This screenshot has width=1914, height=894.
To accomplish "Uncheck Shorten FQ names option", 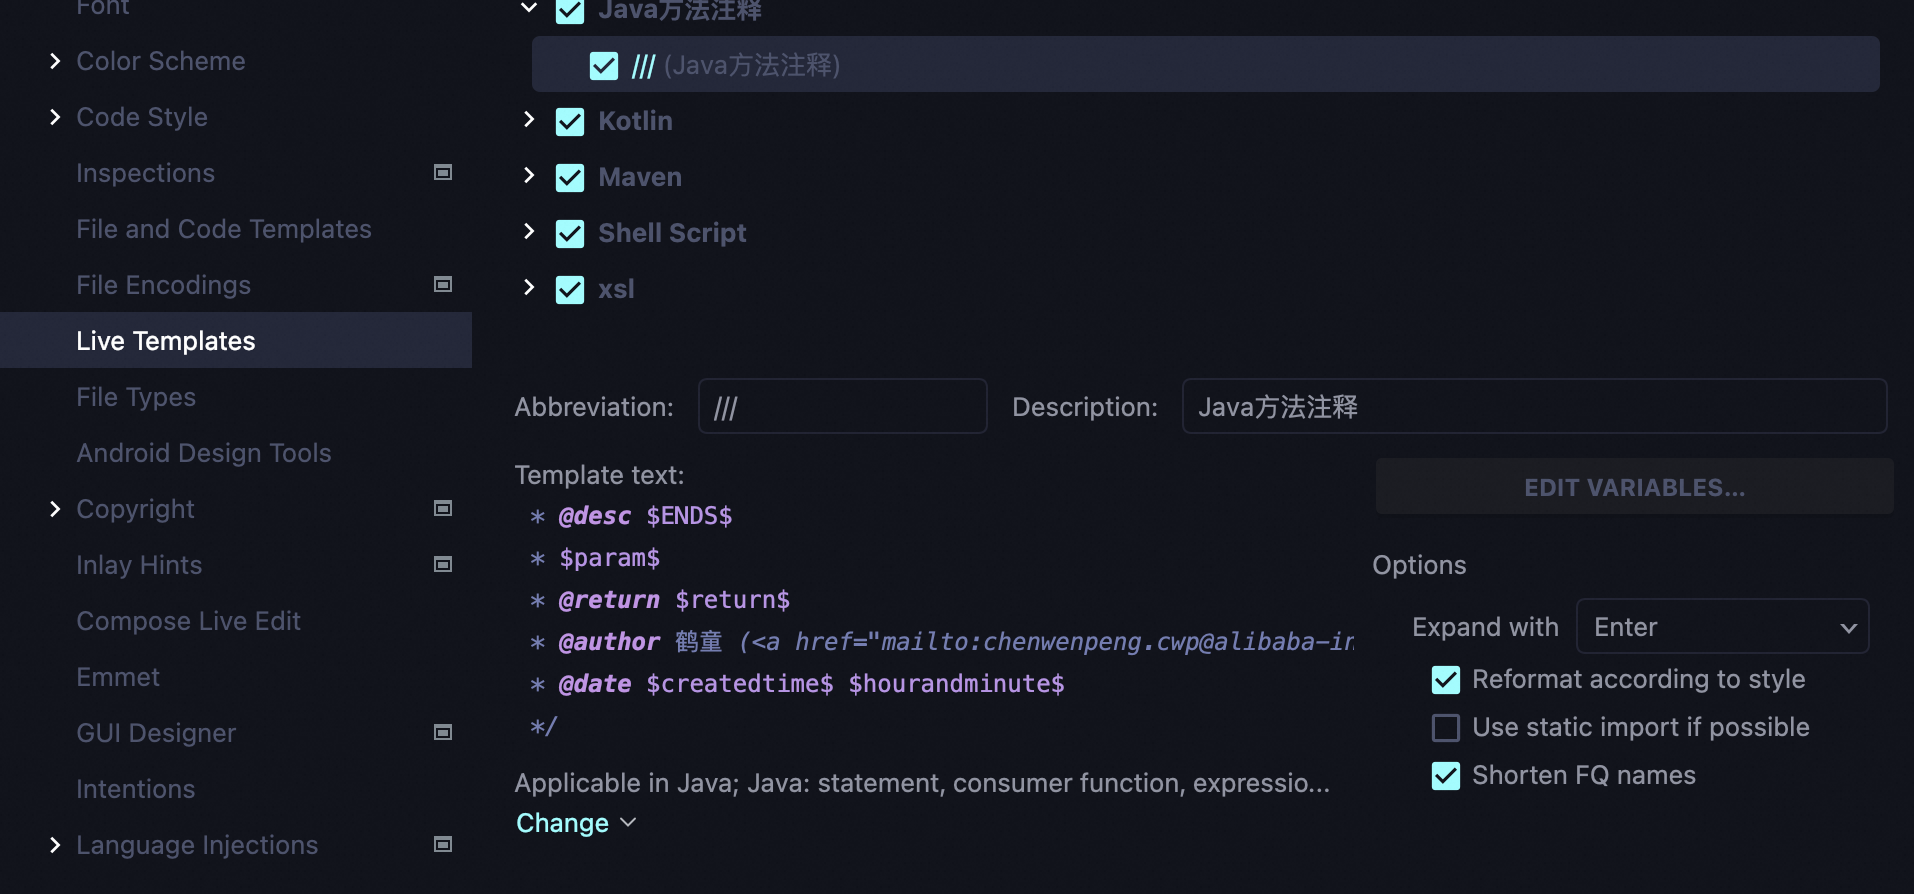I will pyautogui.click(x=1446, y=776).
